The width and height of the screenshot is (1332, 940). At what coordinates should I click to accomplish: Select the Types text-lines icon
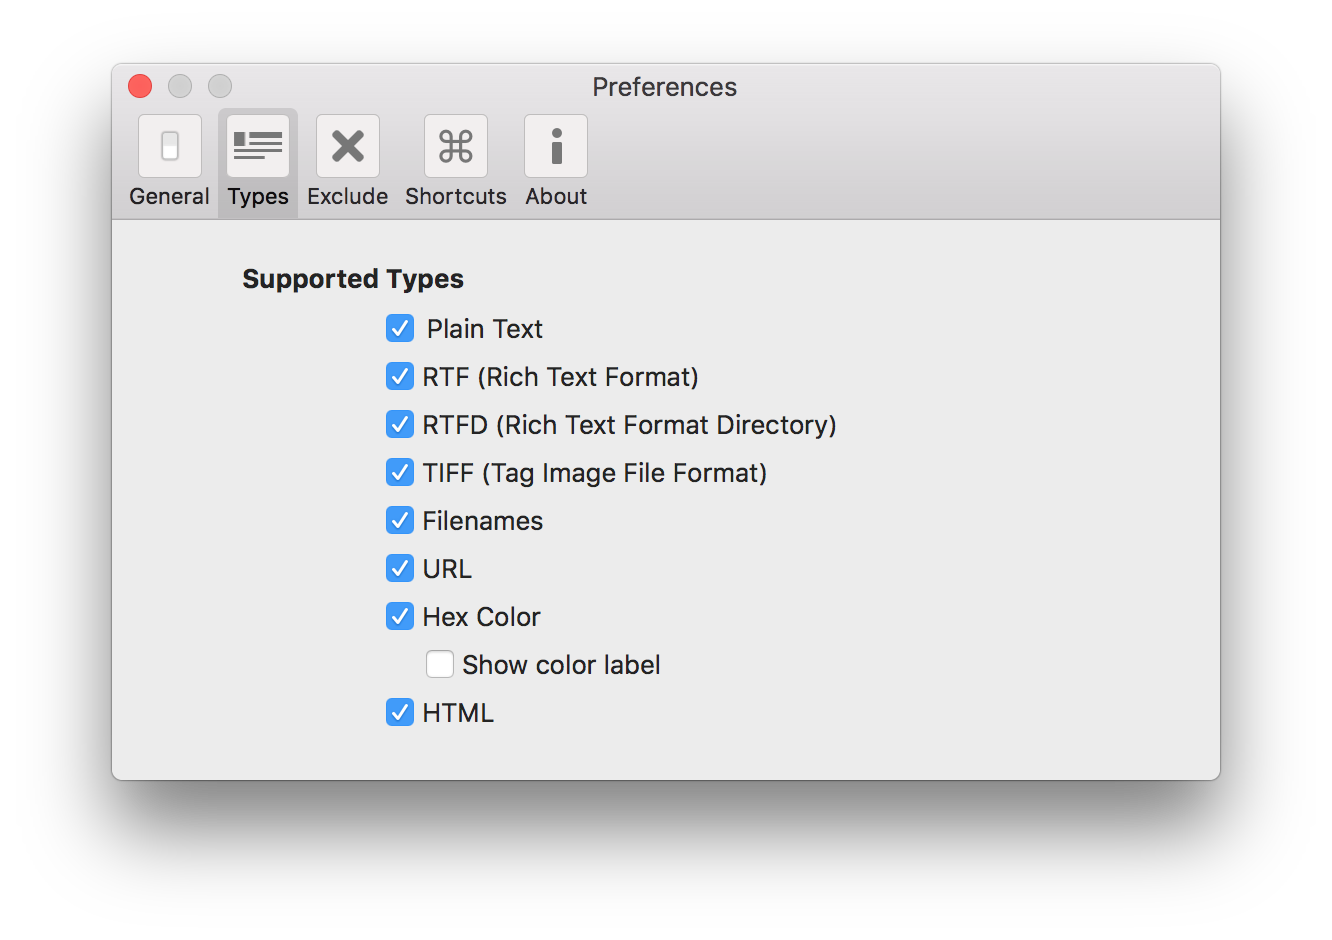pos(258,146)
